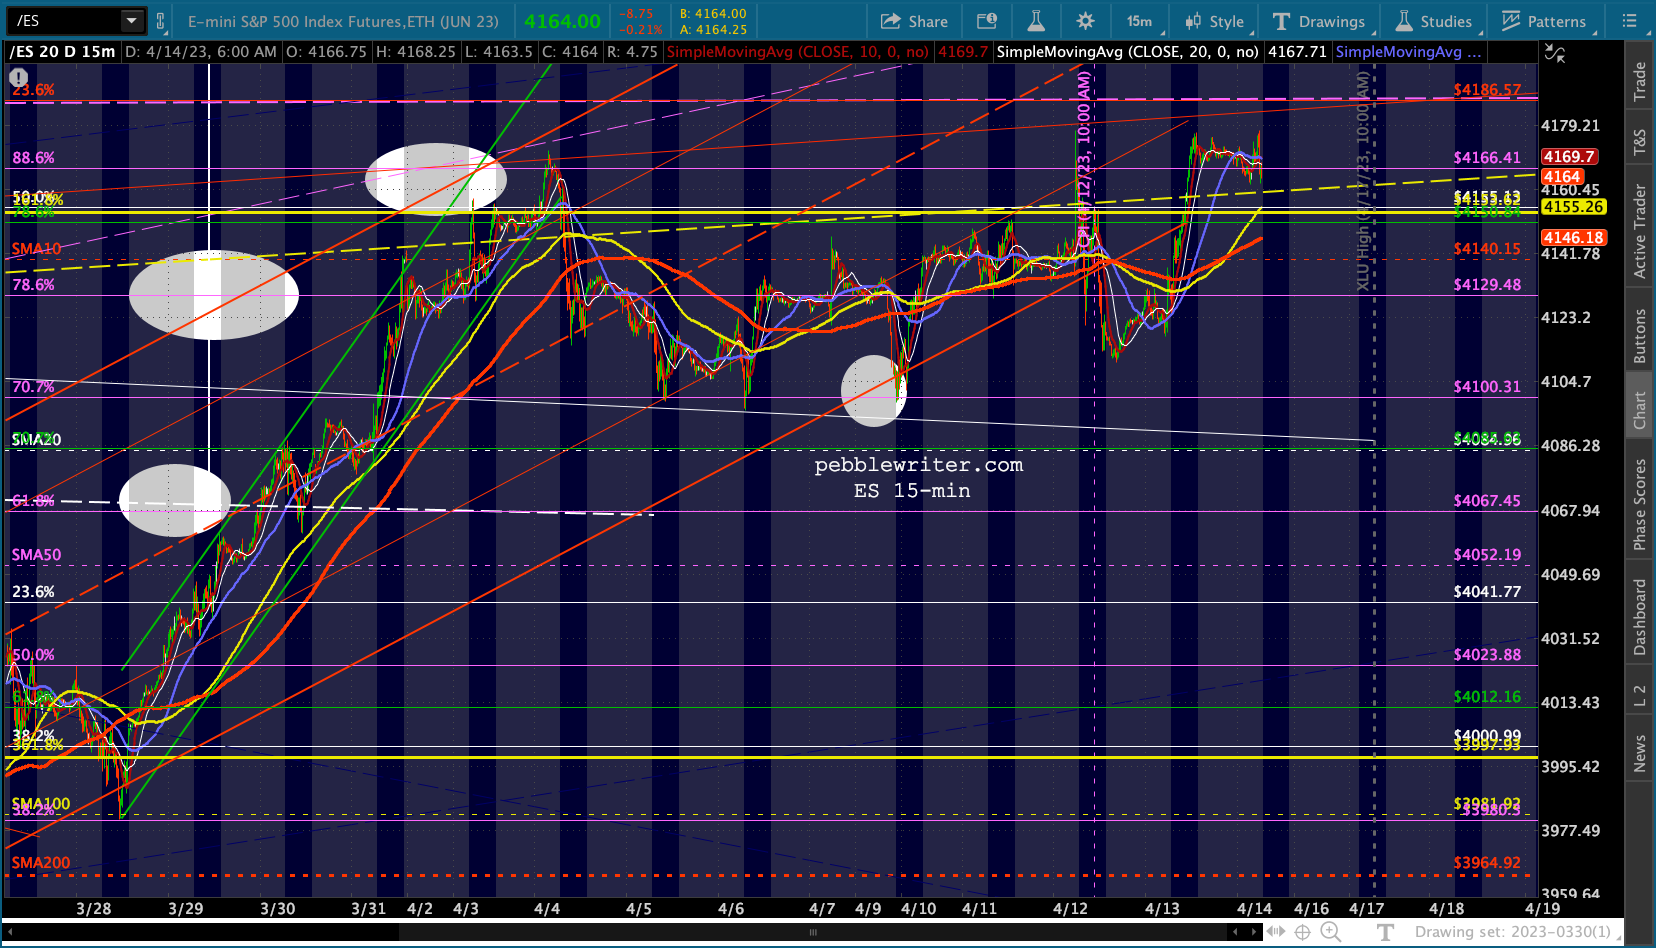Open the Trade sidebar tab
Viewport: 1656px width, 948px height.
click(x=1640, y=82)
